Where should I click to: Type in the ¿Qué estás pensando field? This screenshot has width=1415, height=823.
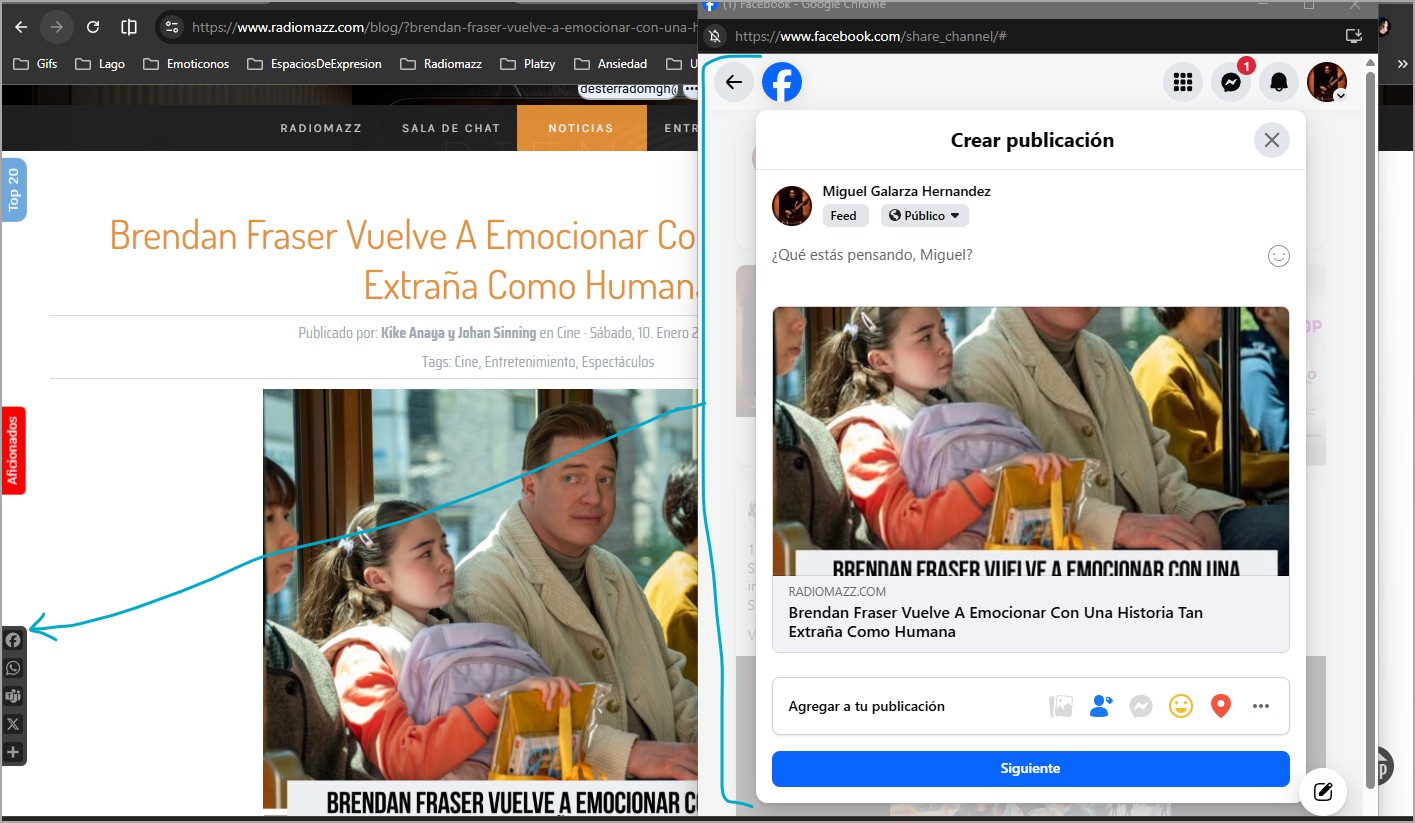pyautogui.click(x=1010, y=256)
